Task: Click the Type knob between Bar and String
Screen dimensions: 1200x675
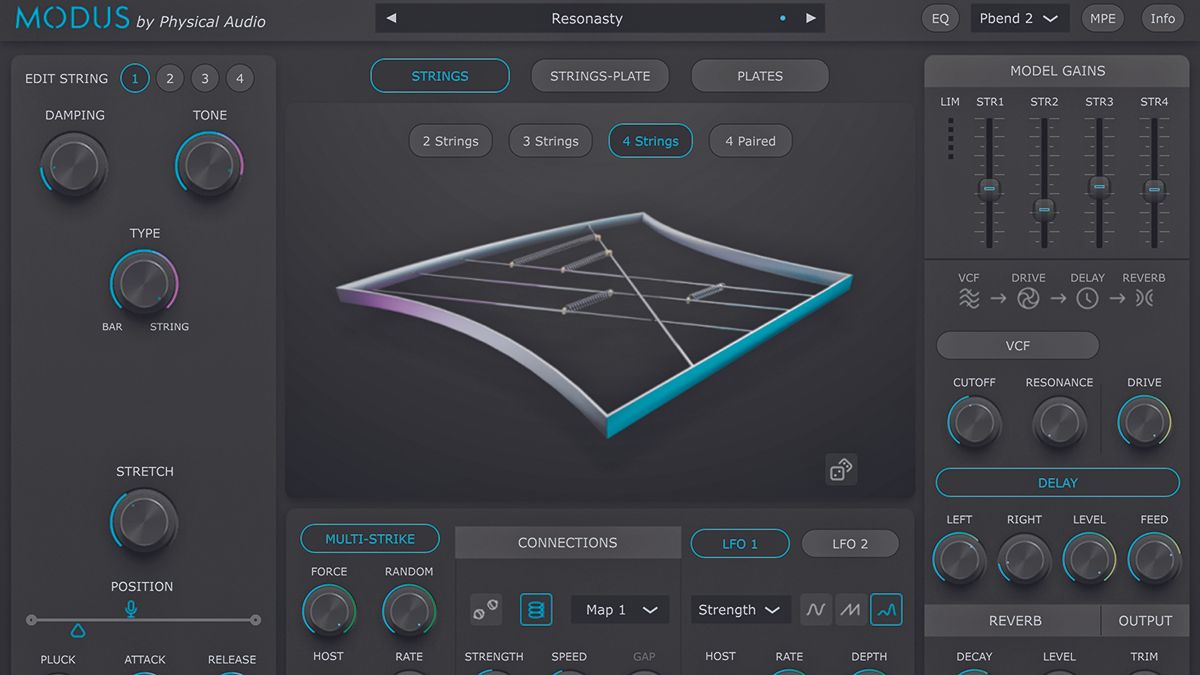Action: 144,283
